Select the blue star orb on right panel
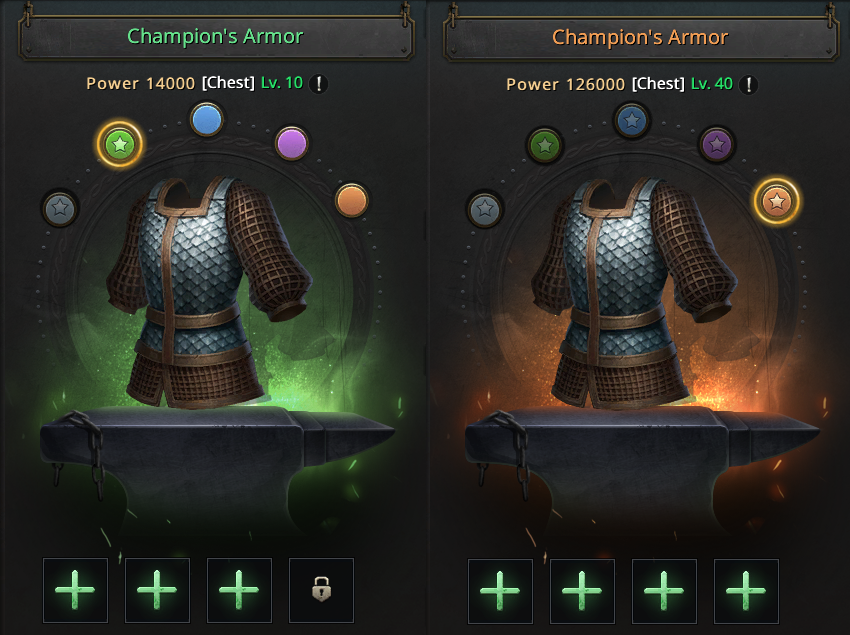The image size is (850, 635). (632, 120)
